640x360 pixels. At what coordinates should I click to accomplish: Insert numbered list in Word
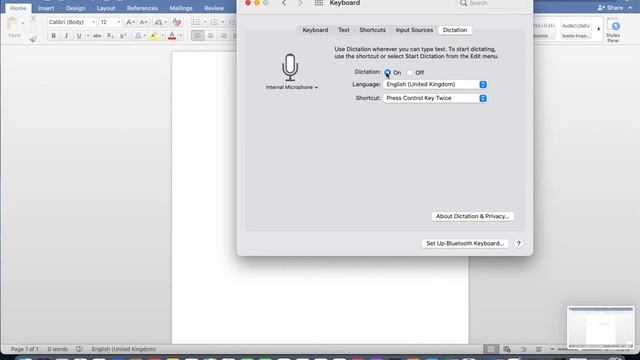214,22
